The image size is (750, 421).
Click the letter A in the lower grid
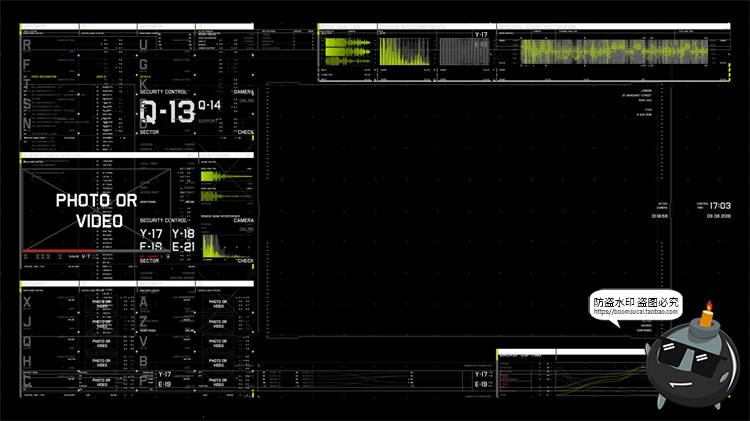[x=145, y=301]
